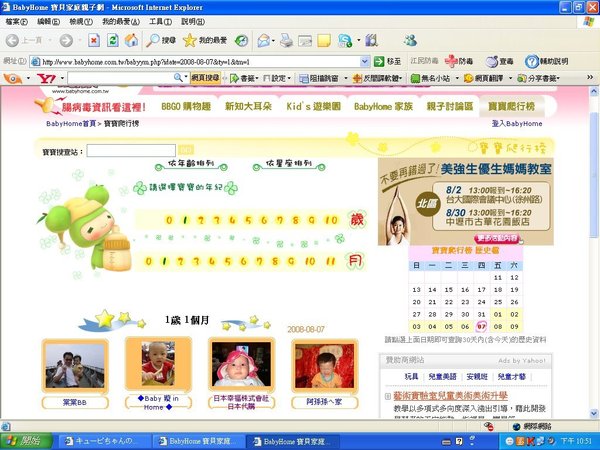The image size is (600, 450).
Task: Expand the settings dropdown on Yahoo toolbar
Action: pyautogui.click(x=289, y=78)
